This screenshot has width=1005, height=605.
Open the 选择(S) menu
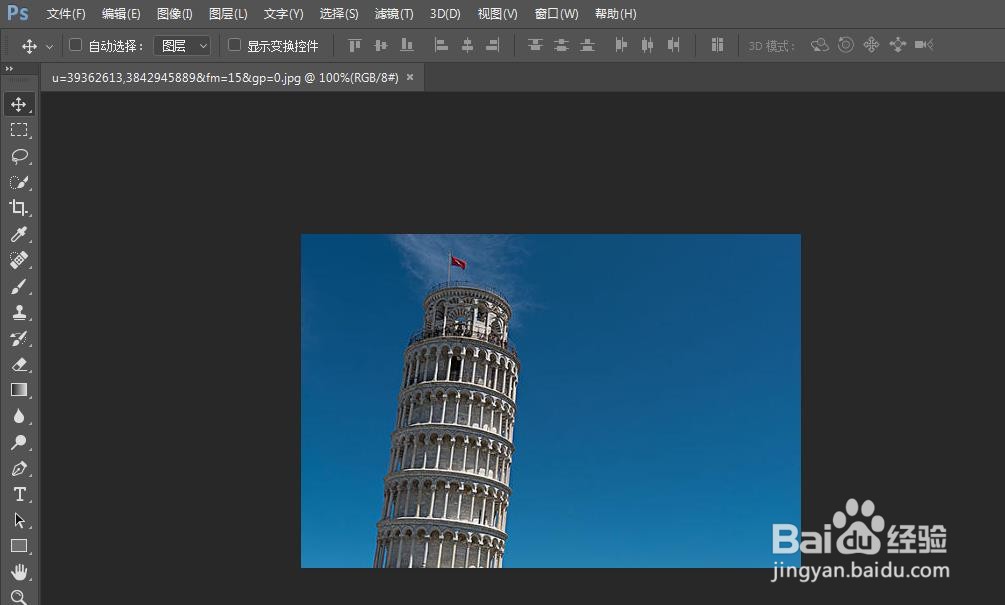tap(339, 13)
